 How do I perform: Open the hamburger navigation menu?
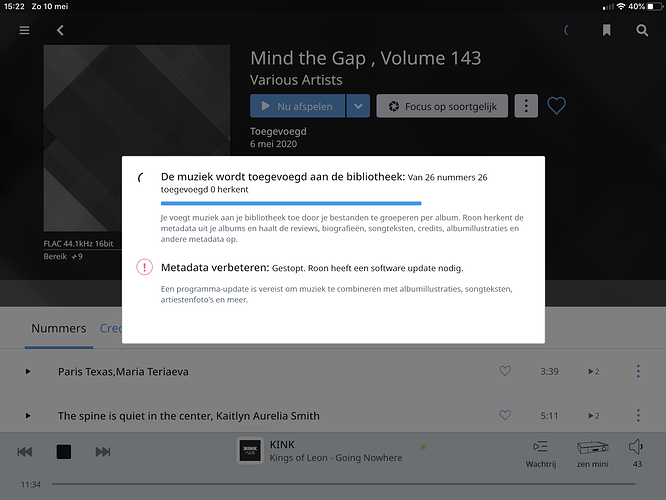coord(24,30)
